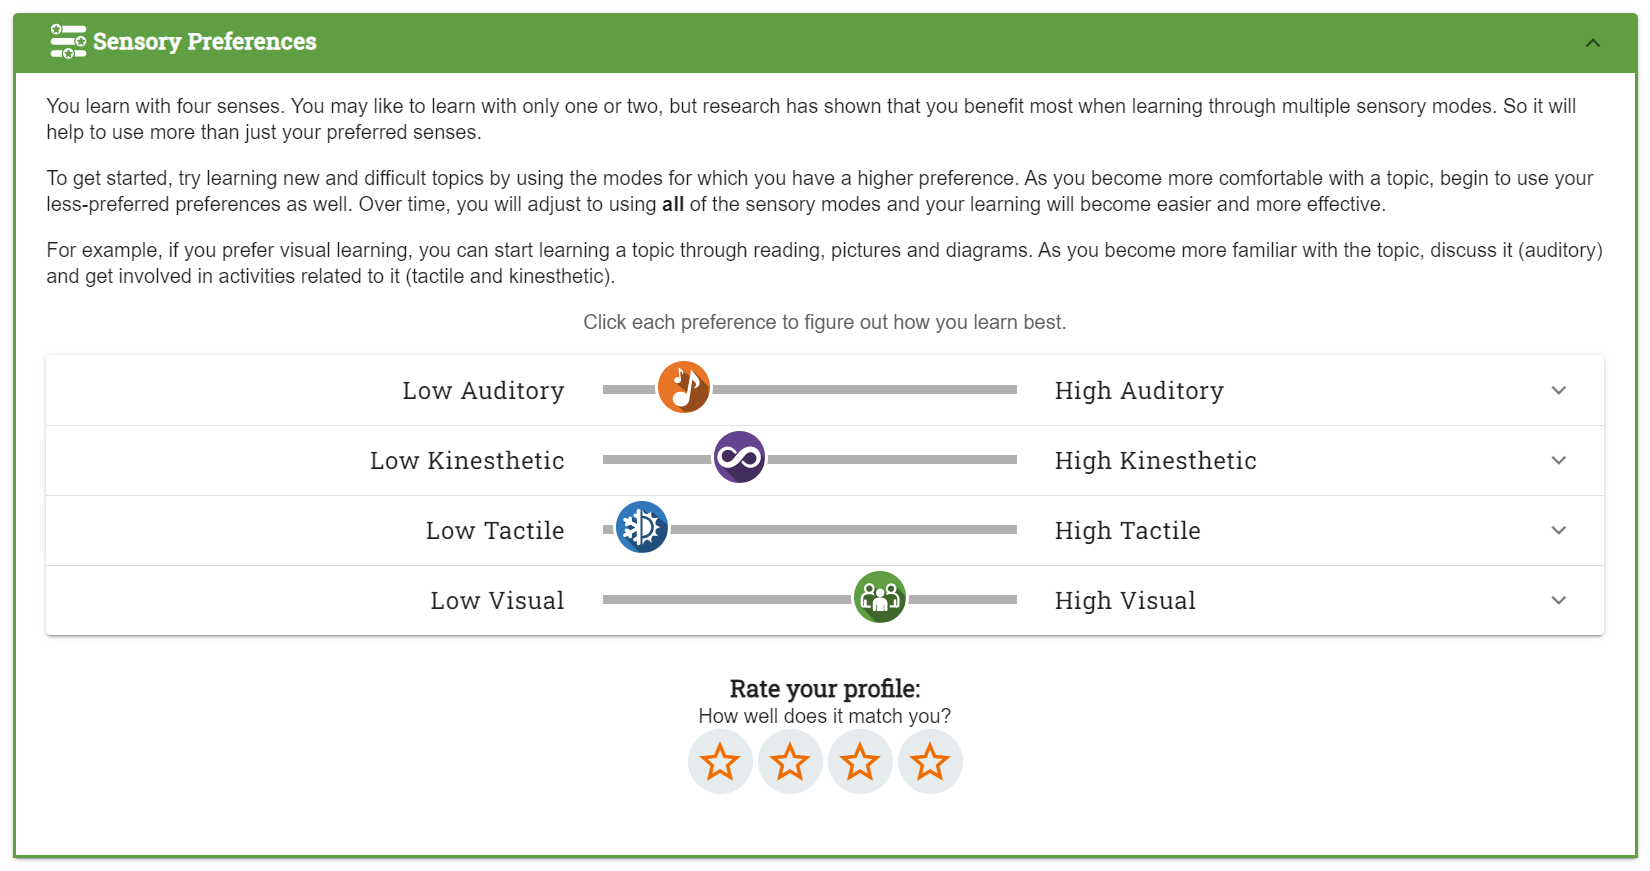
Task: Click the orange Auditory music note icon
Action: click(x=684, y=387)
